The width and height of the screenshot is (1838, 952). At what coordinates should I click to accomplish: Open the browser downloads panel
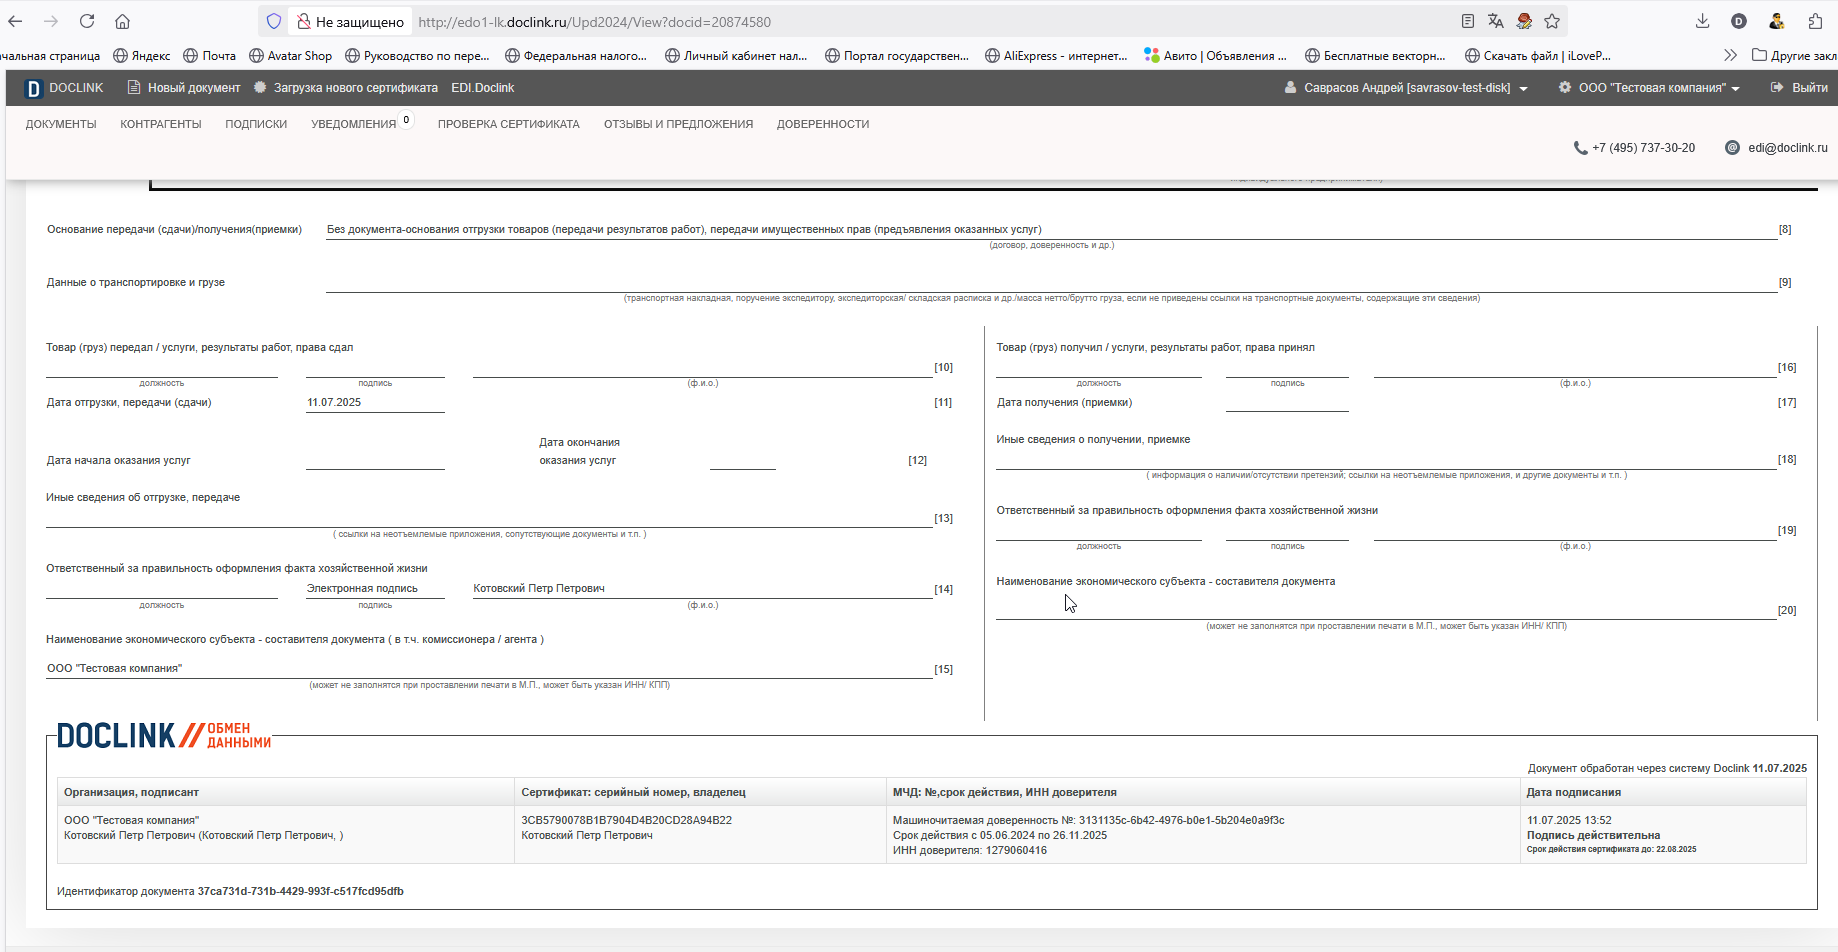click(x=1703, y=21)
